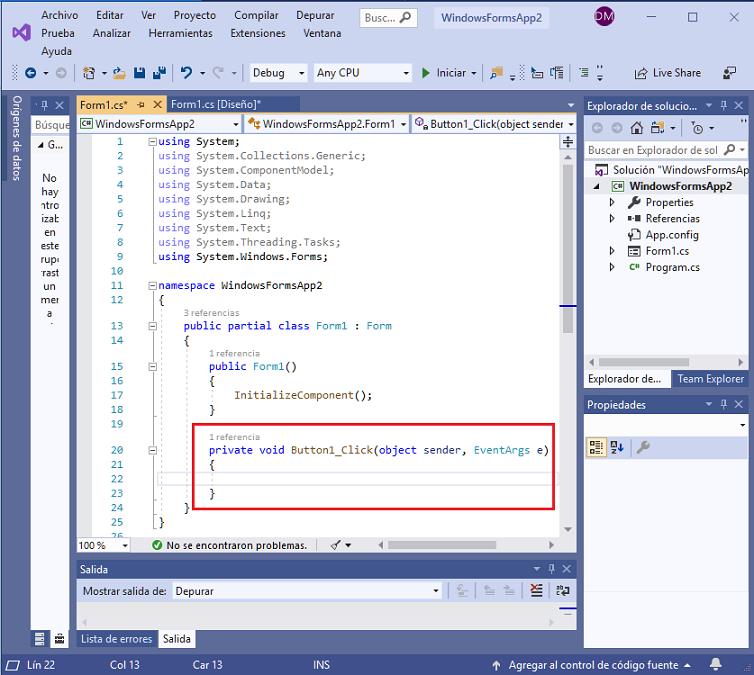
Task: Click the comment-out lines toolbar icon
Action: 537,73
